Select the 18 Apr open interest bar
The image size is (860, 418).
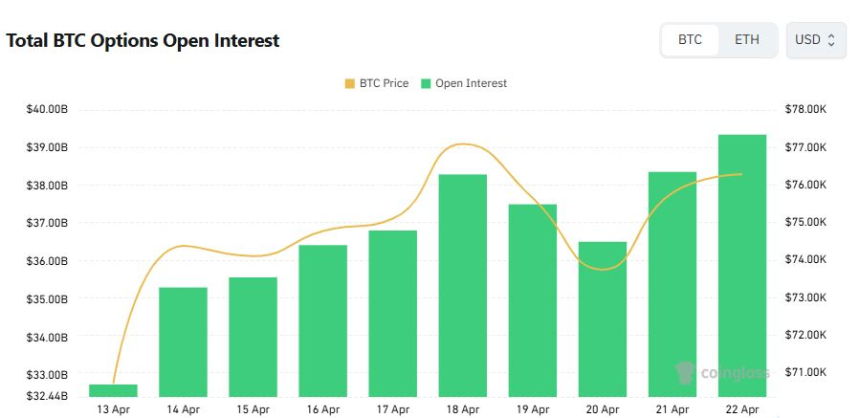tap(463, 285)
